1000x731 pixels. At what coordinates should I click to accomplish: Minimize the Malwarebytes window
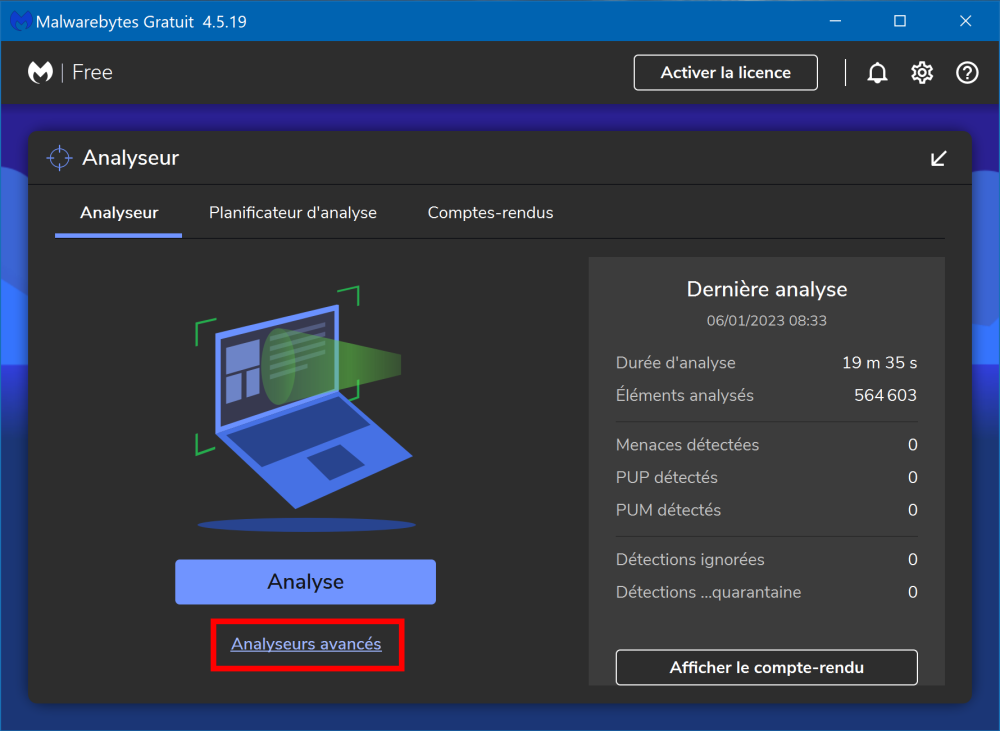click(x=835, y=21)
